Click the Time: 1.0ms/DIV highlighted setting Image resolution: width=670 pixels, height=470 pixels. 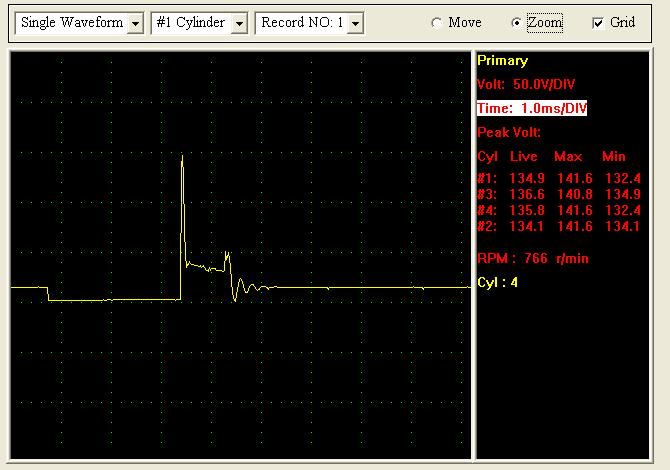click(x=532, y=108)
